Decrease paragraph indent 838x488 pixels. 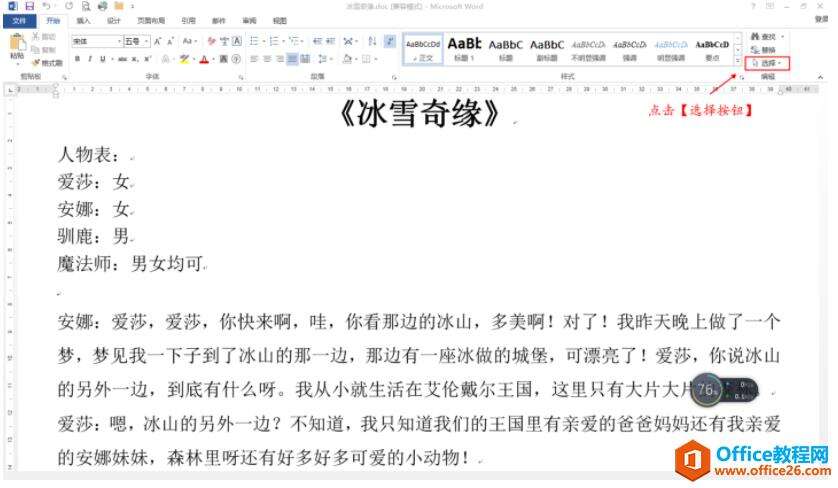click(317, 41)
